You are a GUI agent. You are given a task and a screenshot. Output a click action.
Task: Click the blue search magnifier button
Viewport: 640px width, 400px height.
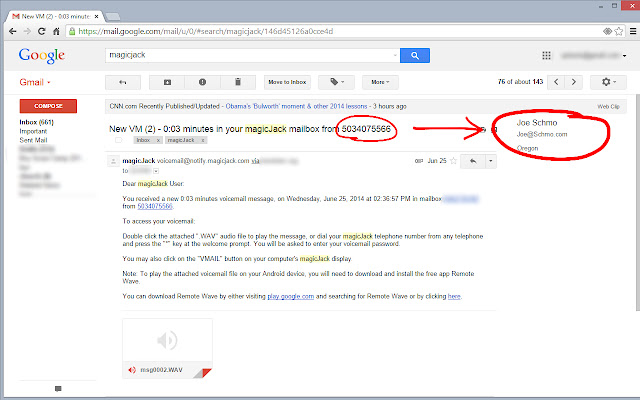(415, 56)
